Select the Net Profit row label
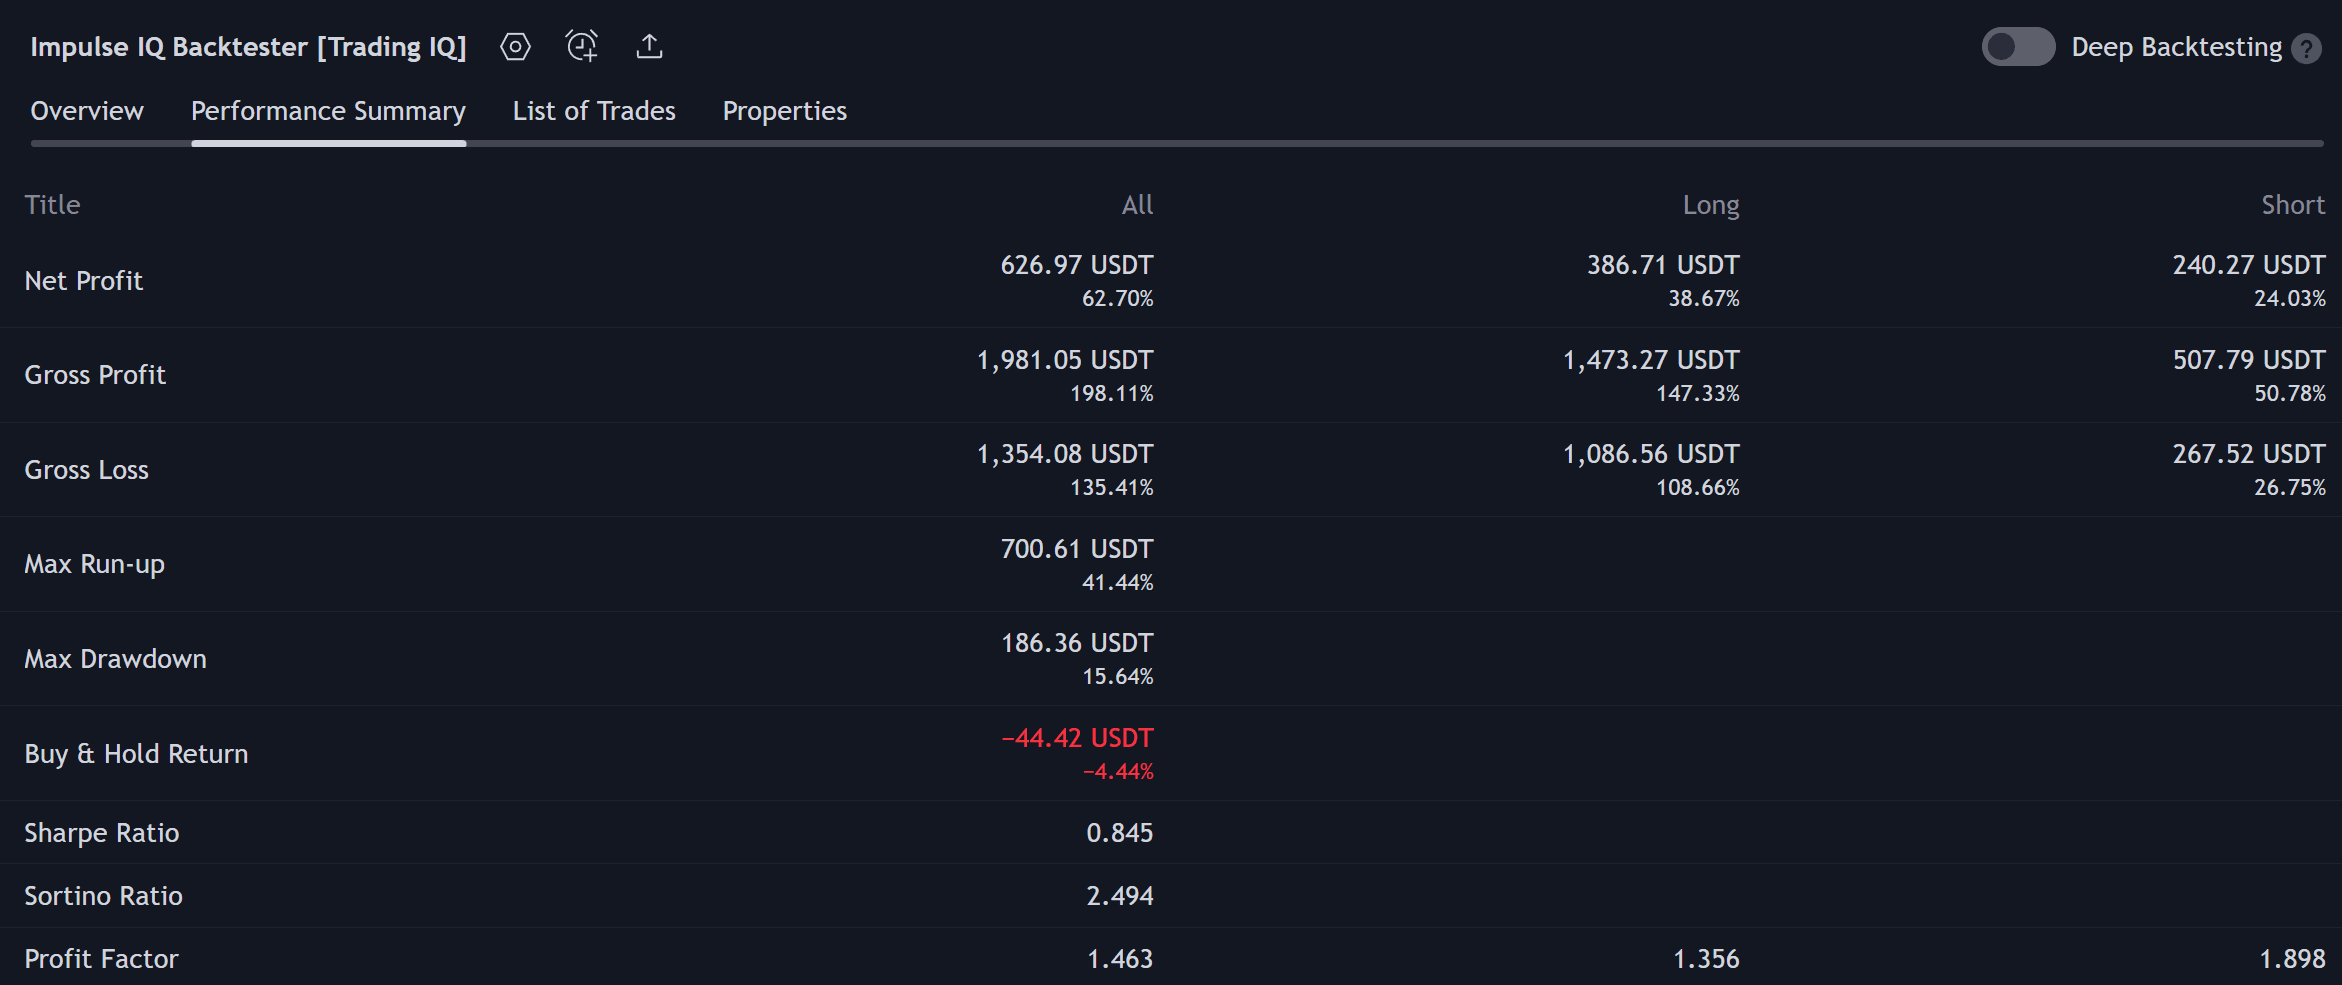Screen dimensions: 2342x985 [84, 281]
